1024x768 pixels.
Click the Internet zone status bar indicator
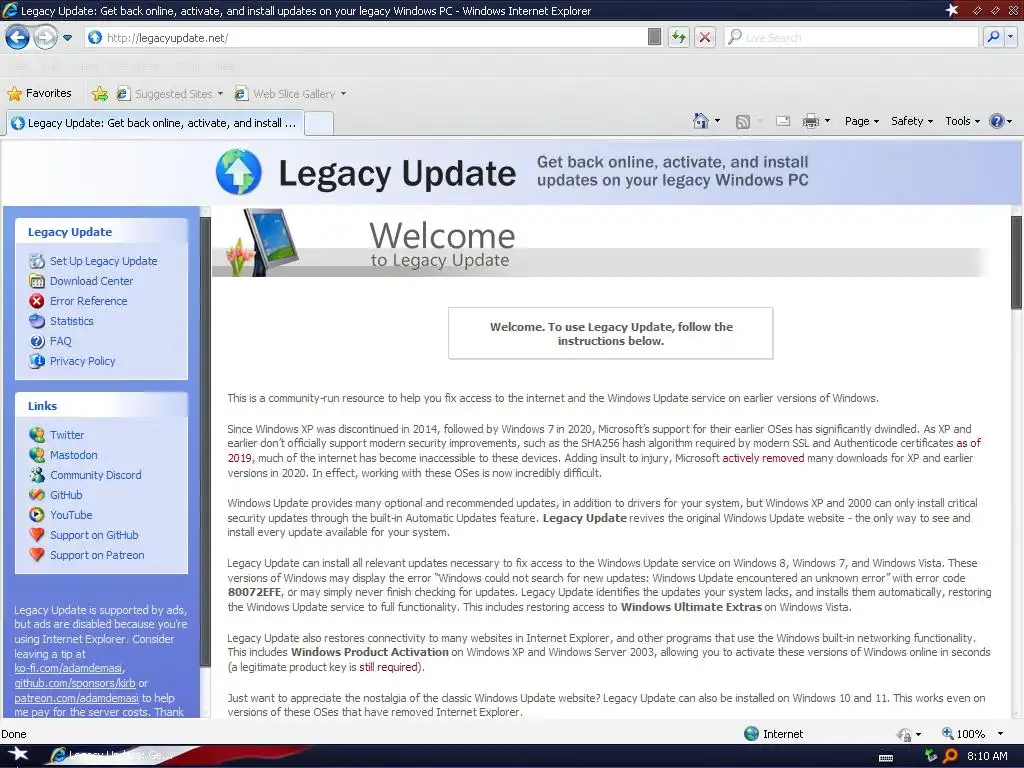coord(774,734)
